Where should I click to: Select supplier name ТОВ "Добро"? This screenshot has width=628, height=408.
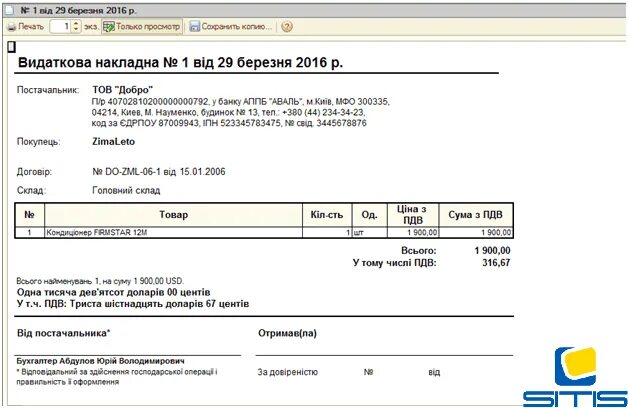[123, 90]
